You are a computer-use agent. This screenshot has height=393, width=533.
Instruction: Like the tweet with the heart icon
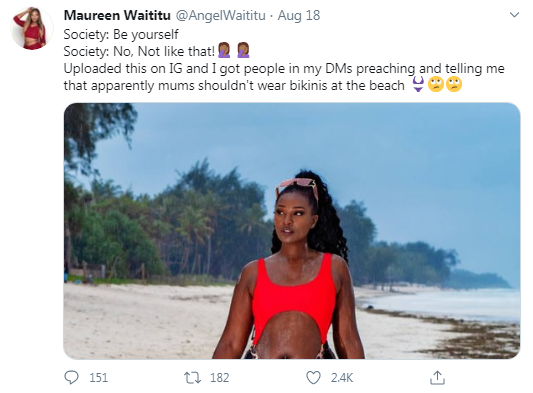coord(313,377)
